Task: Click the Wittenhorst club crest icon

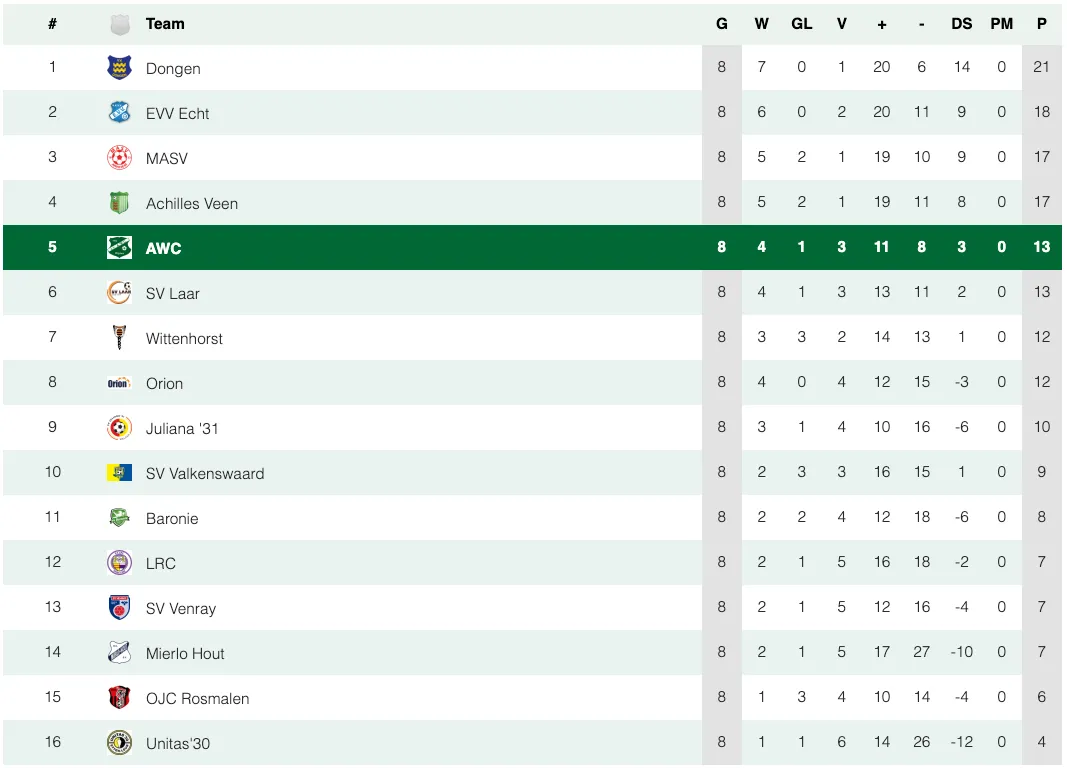Action: pyautogui.click(x=119, y=338)
